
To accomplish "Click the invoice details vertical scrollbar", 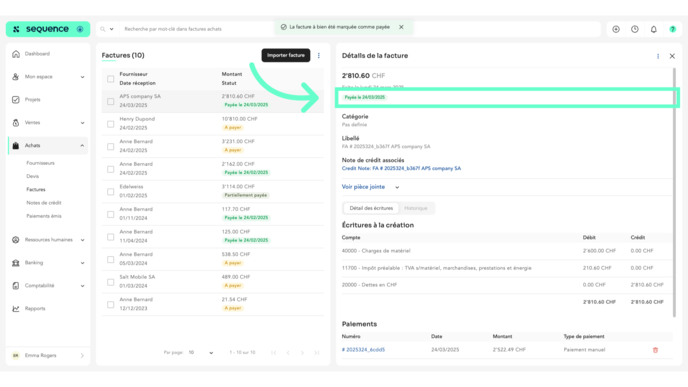I will coord(674,192).
